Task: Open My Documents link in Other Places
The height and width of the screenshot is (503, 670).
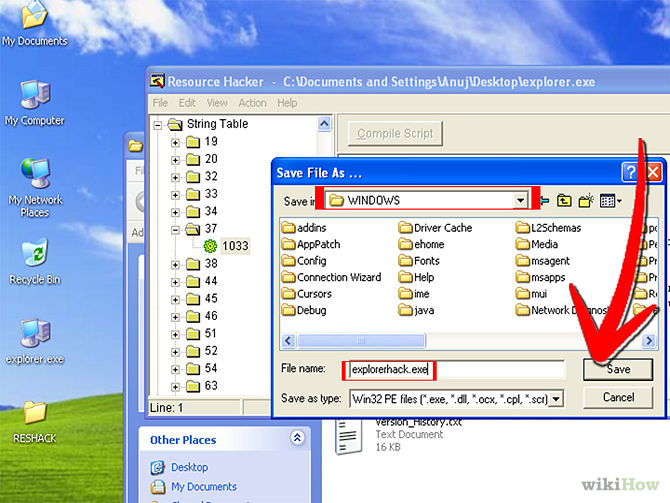Action: (x=204, y=487)
